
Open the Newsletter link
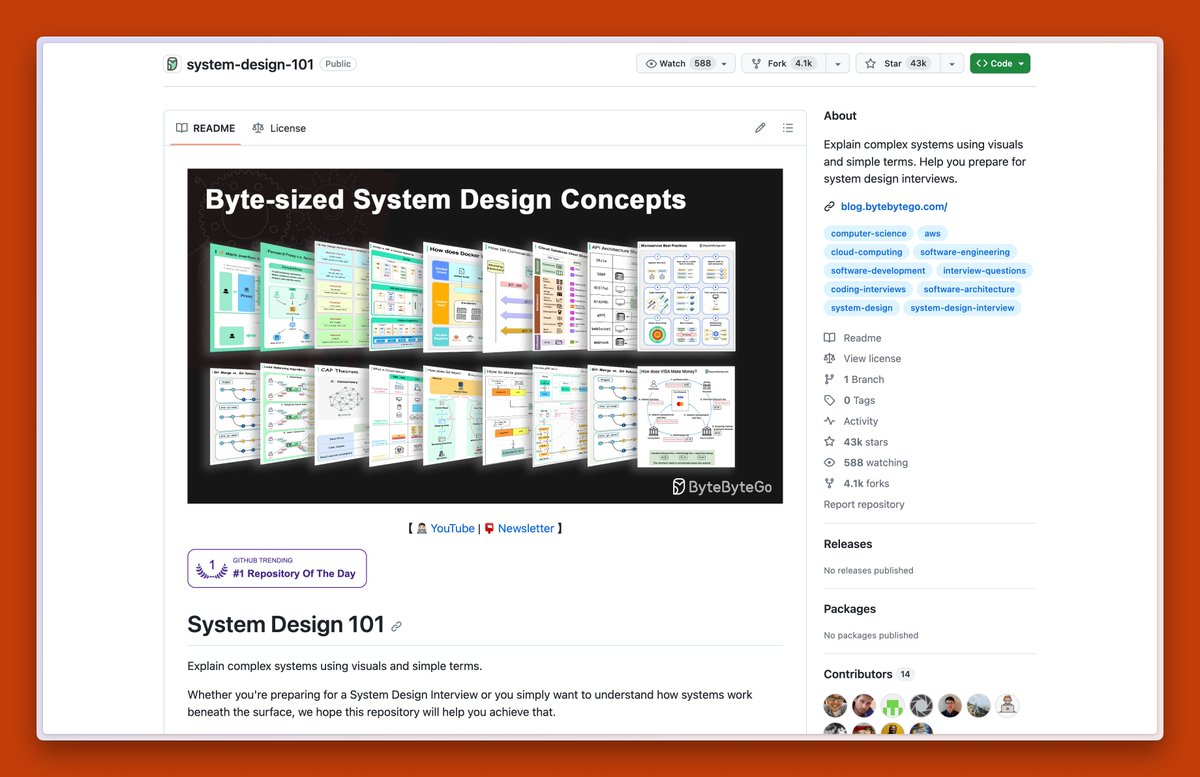point(526,528)
